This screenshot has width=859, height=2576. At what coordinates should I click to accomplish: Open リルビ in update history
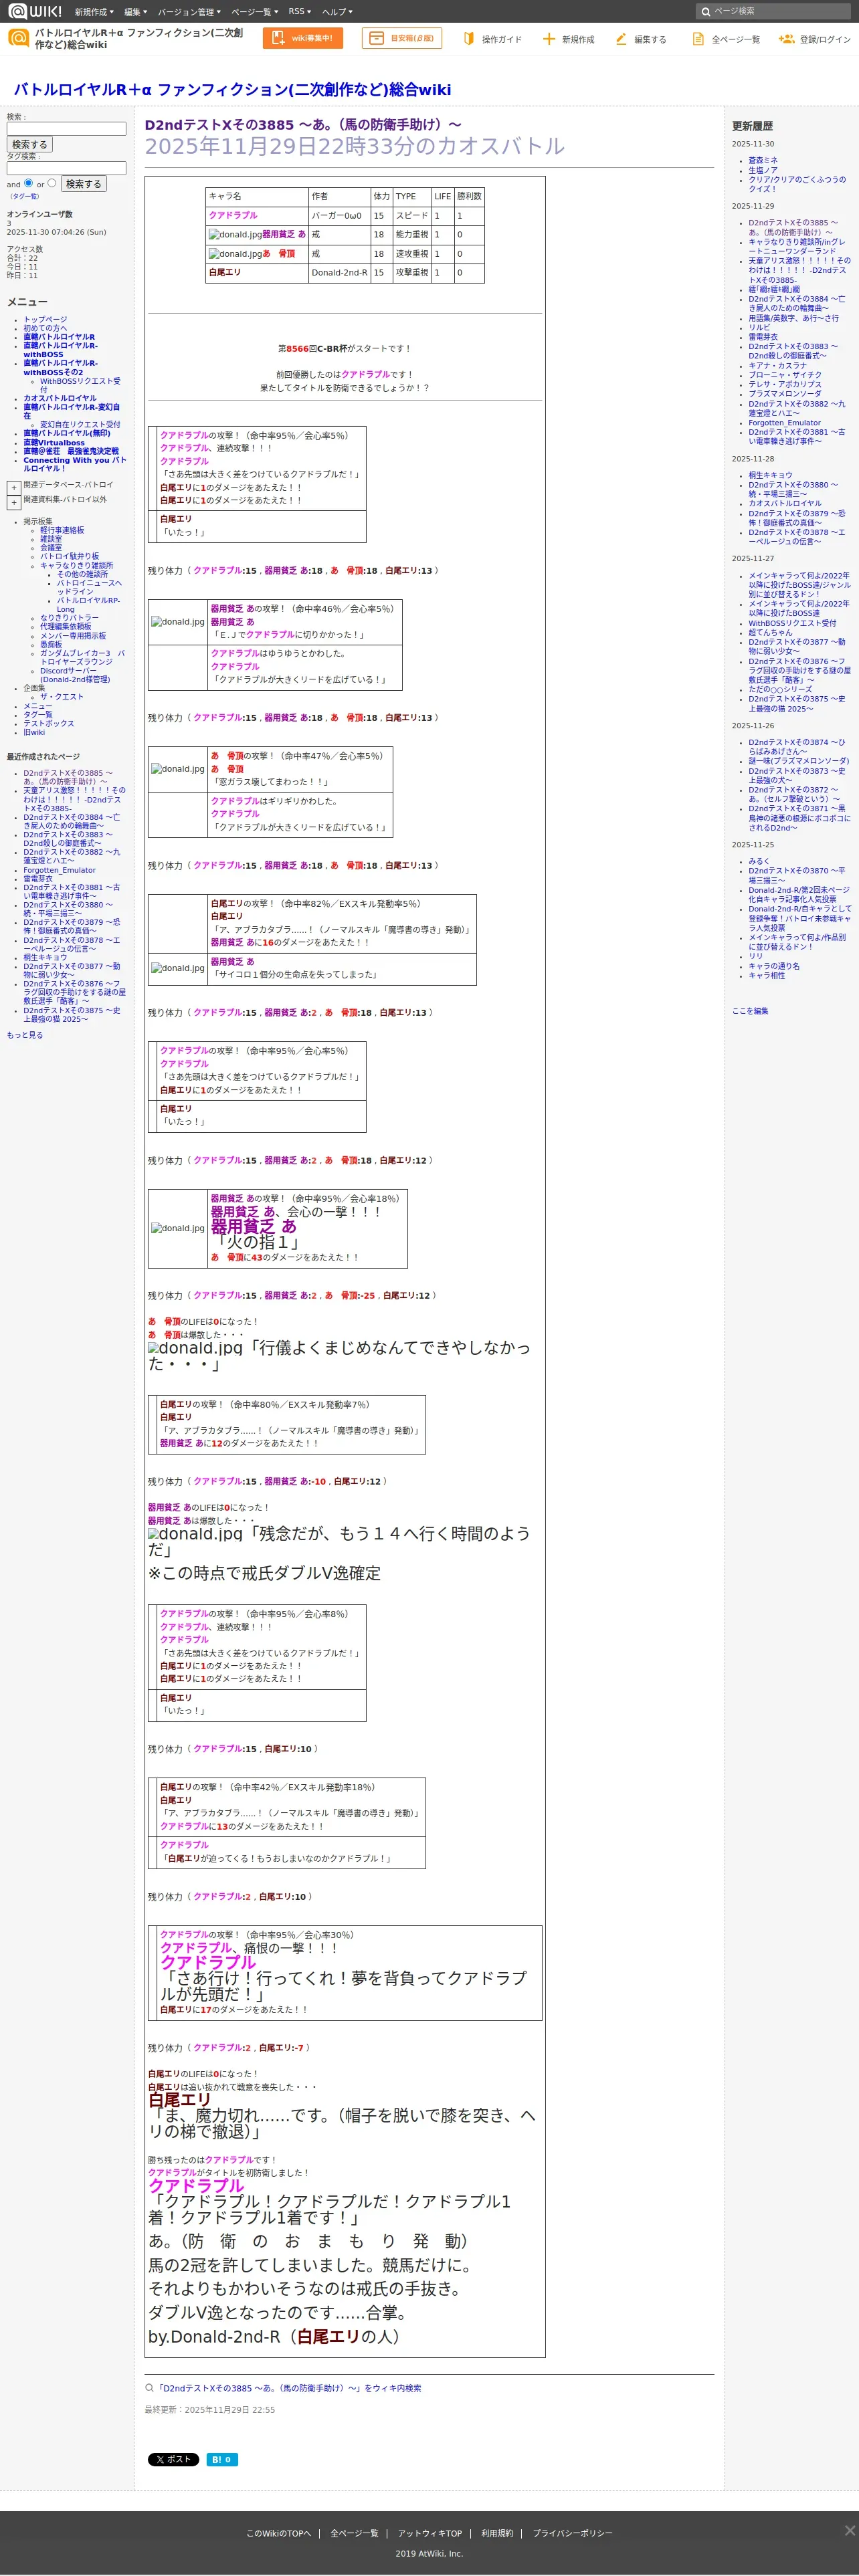click(x=760, y=327)
